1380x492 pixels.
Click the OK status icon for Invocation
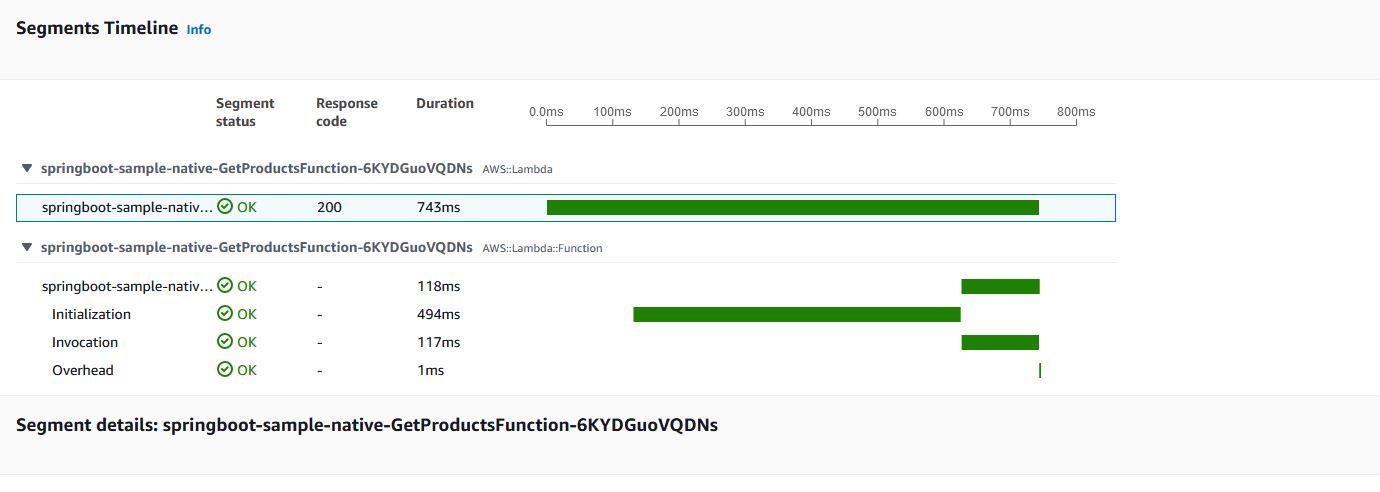(x=225, y=342)
